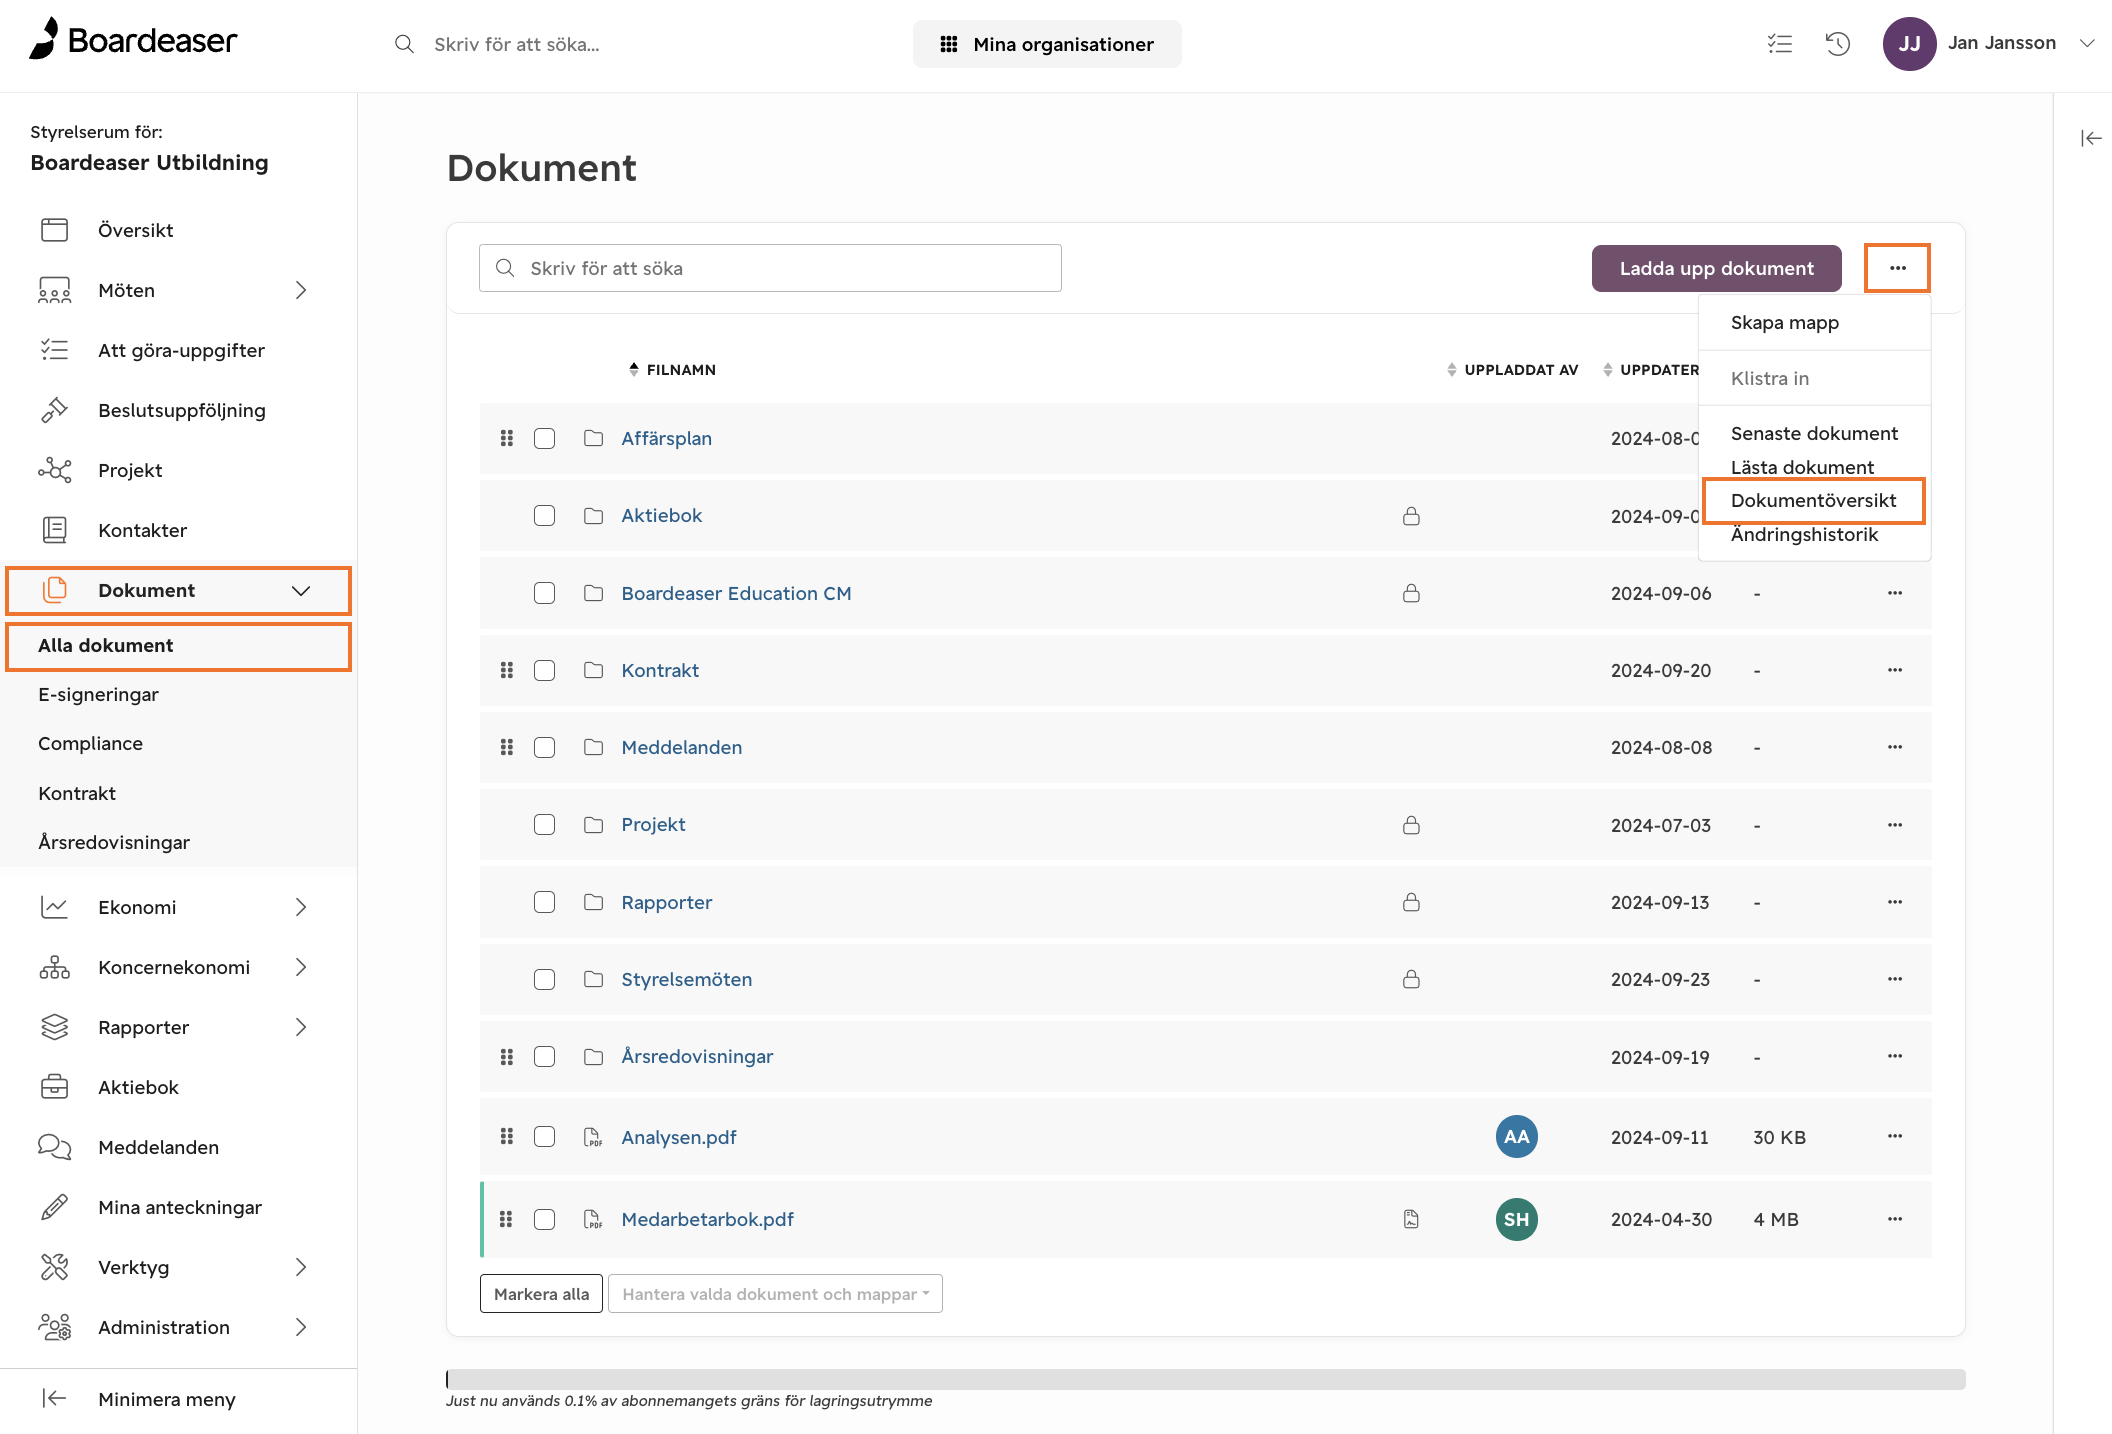
Task: Click the Beslutsuppföljning gavel icon
Action: click(54, 410)
